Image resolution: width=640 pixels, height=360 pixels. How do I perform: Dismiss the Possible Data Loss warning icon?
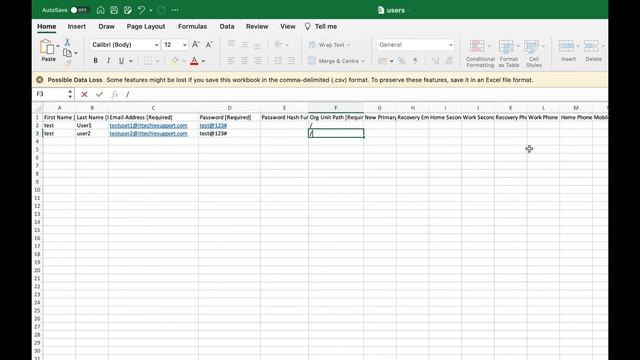pyautogui.click(x=40, y=80)
